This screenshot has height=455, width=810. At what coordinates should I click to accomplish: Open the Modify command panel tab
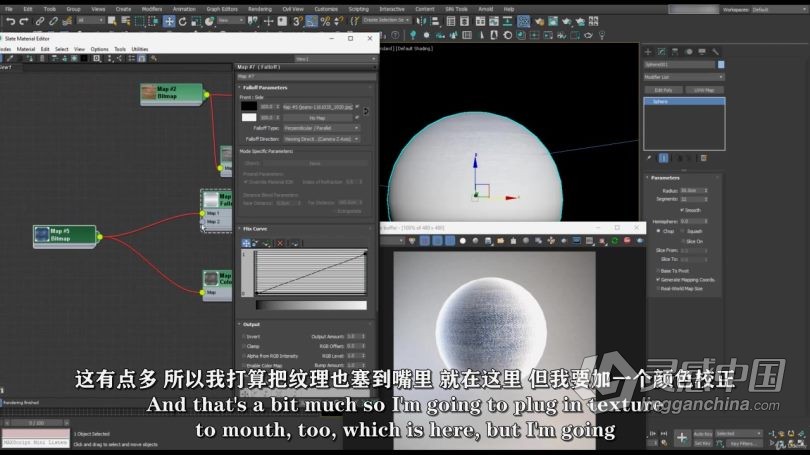pos(661,52)
